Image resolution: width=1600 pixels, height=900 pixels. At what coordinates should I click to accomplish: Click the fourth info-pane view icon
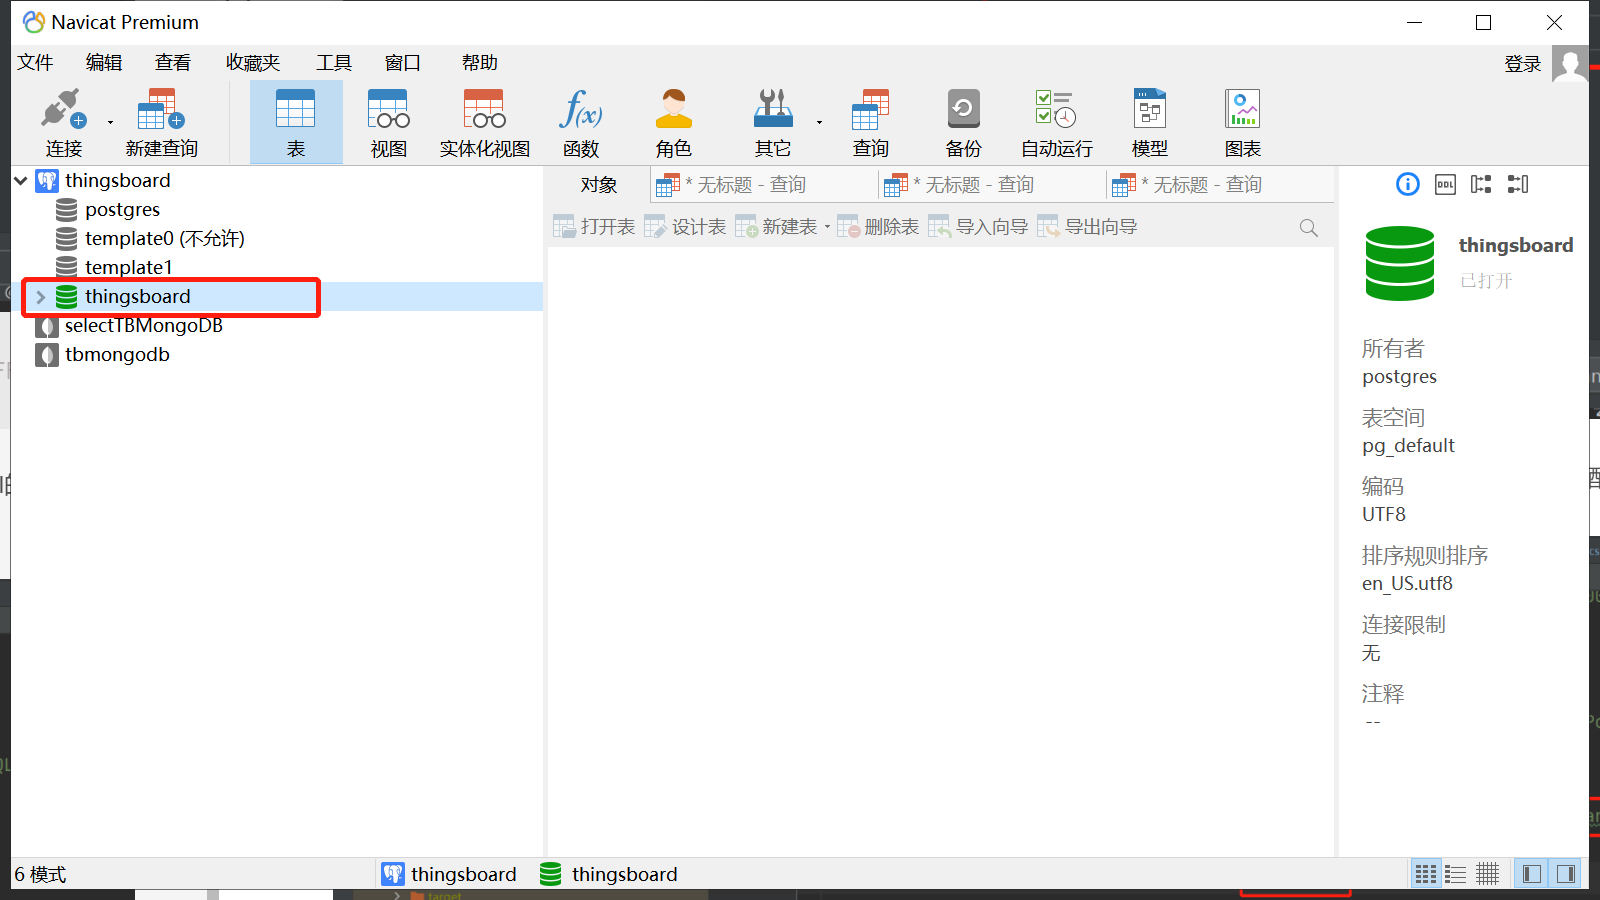tap(1518, 184)
